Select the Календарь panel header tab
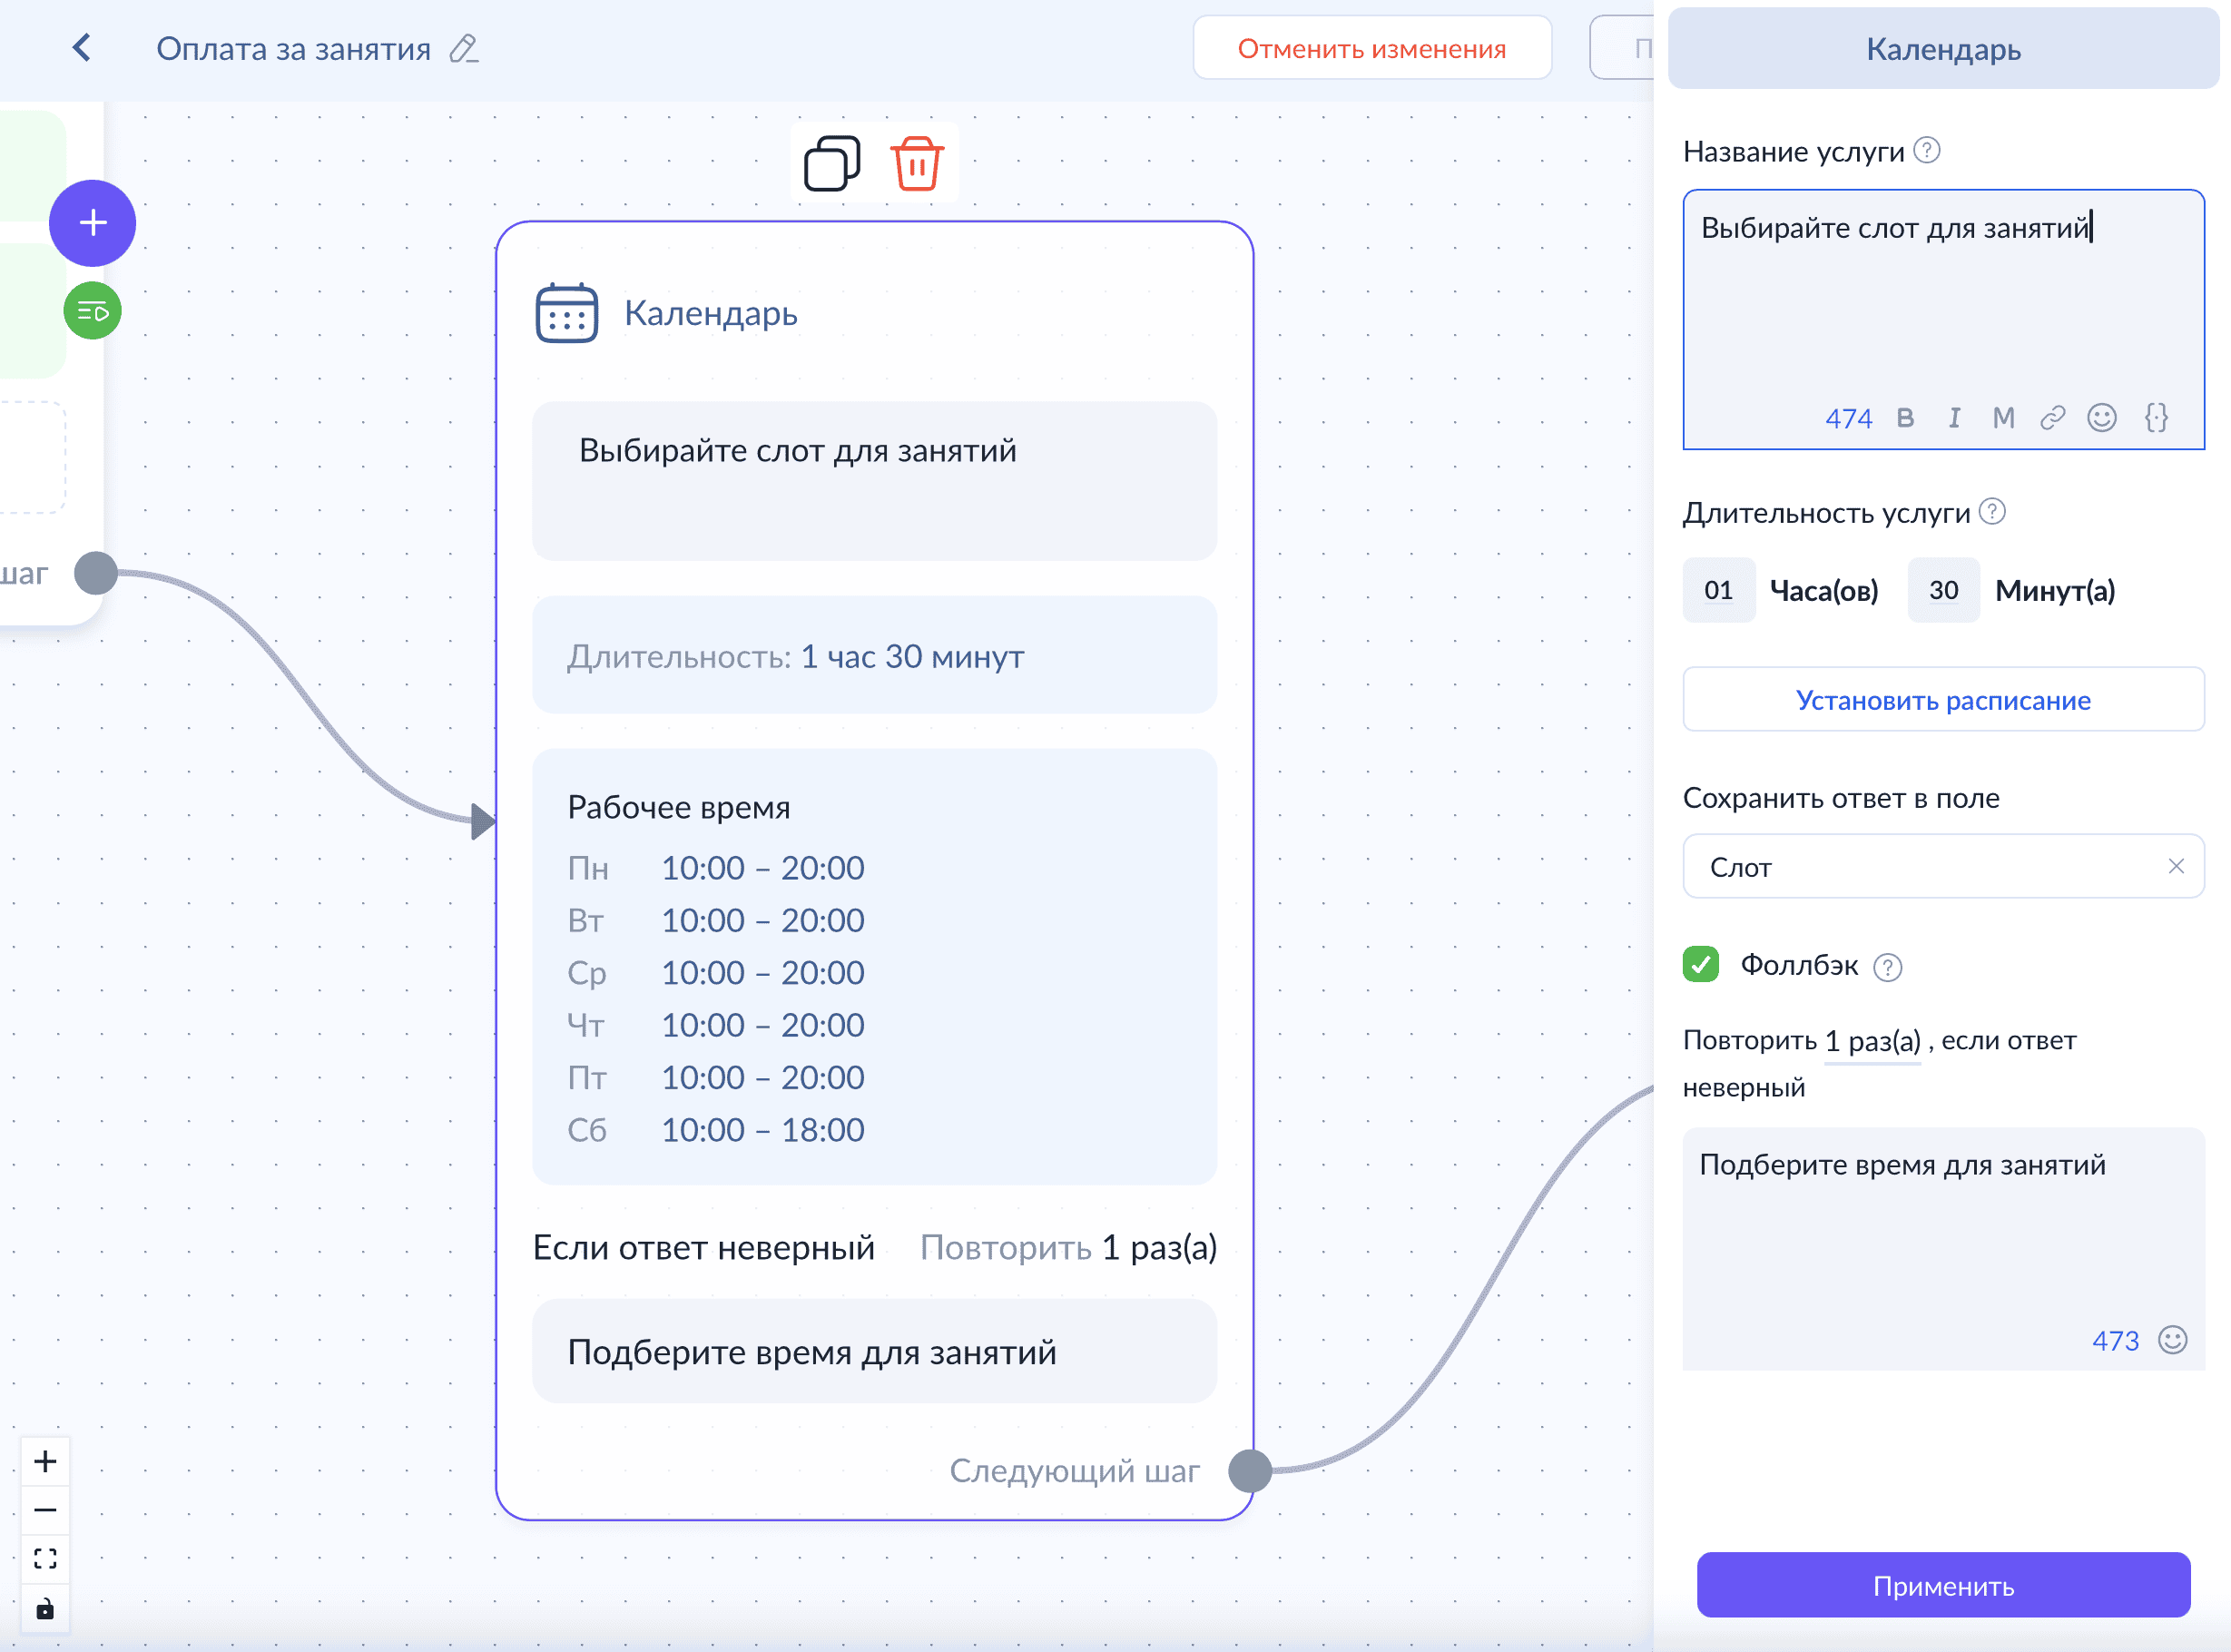 tap(1943, 48)
